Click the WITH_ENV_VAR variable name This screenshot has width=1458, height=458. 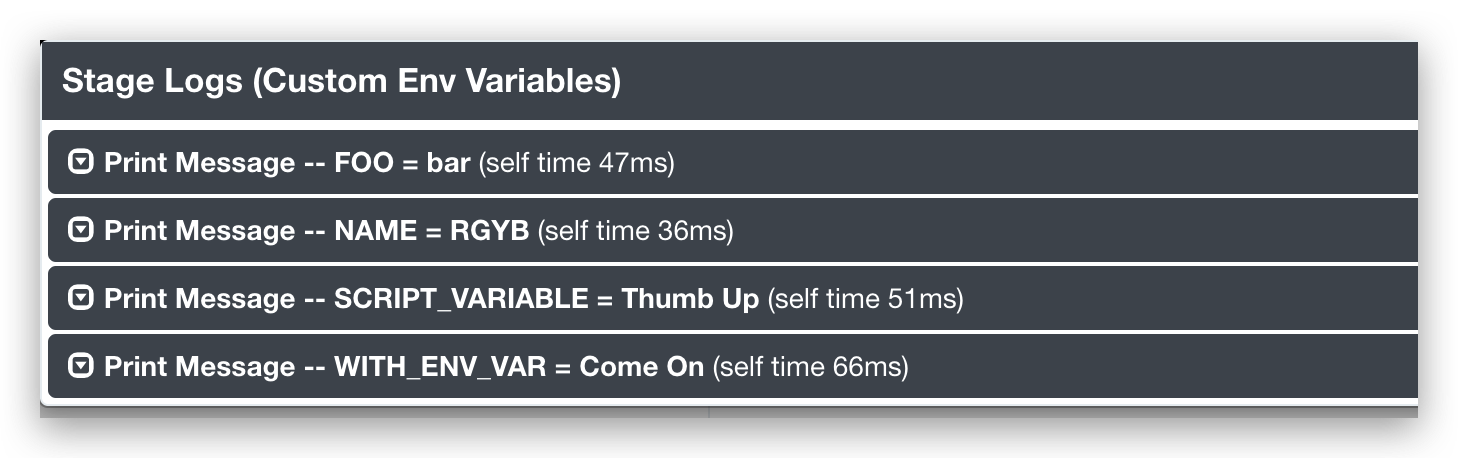[x=440, y=367]
